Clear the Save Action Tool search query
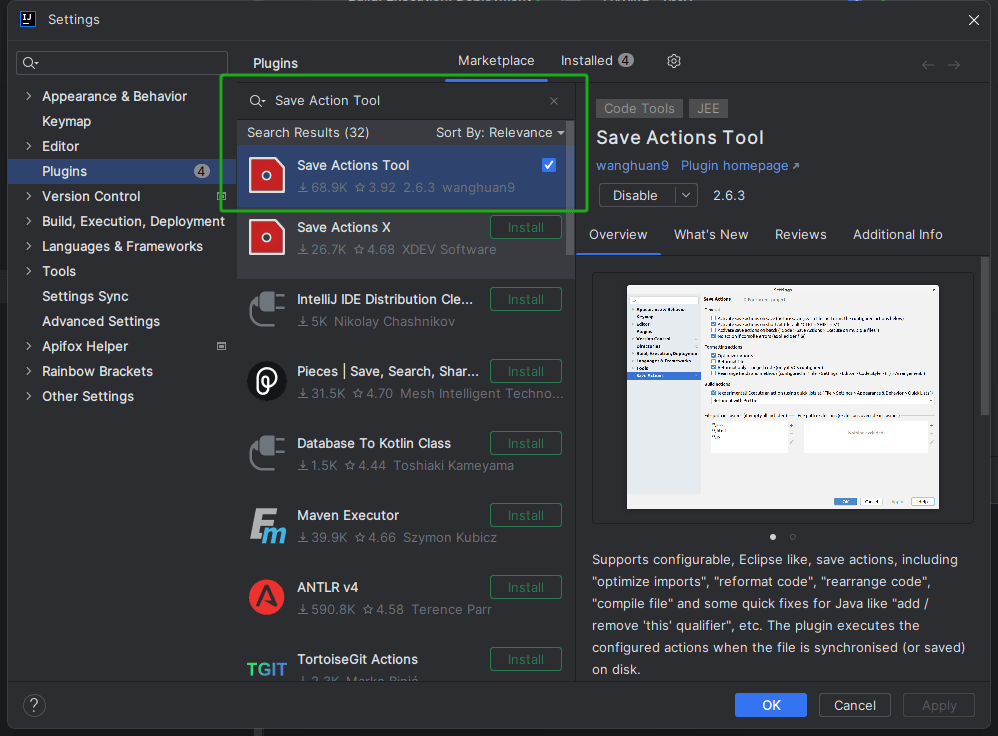The width and height of the screenshot is (998, 736). (x=553, y=101)
